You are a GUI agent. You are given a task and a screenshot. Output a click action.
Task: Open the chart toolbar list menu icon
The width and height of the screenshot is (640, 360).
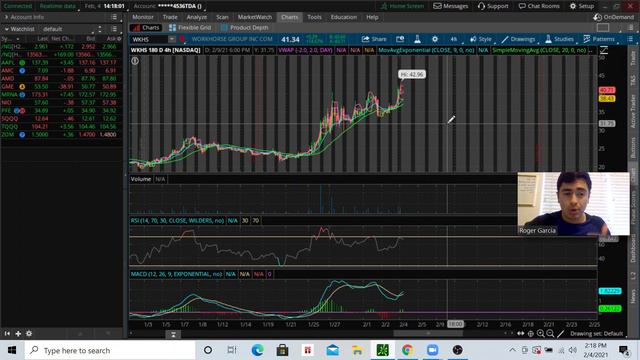[x=630, y=39]
